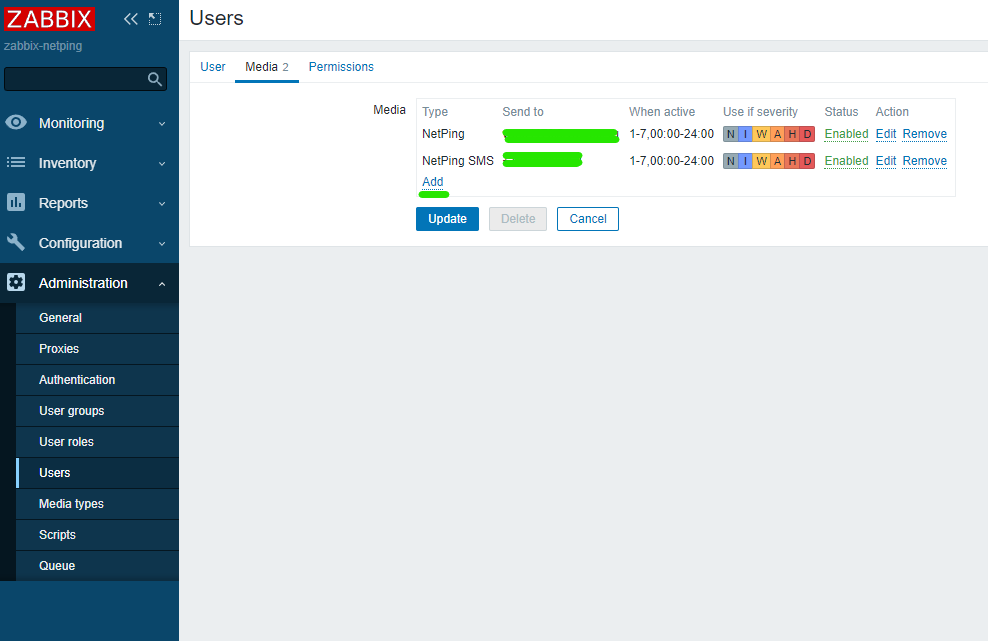Click the Reports chart icon

pos(16,203)
